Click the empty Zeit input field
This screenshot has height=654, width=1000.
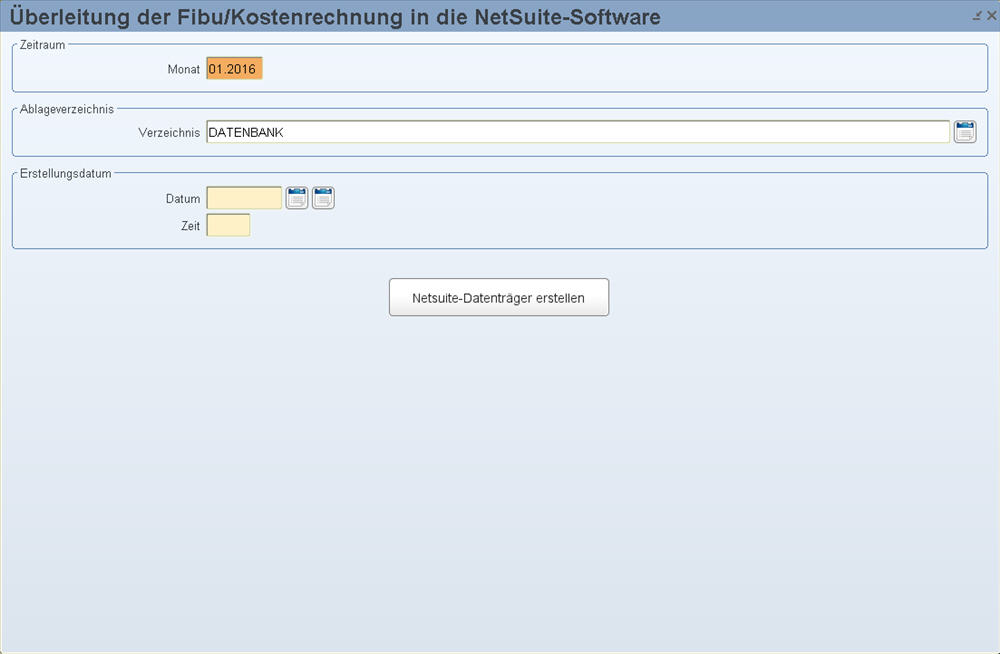[x=228, y=225]
